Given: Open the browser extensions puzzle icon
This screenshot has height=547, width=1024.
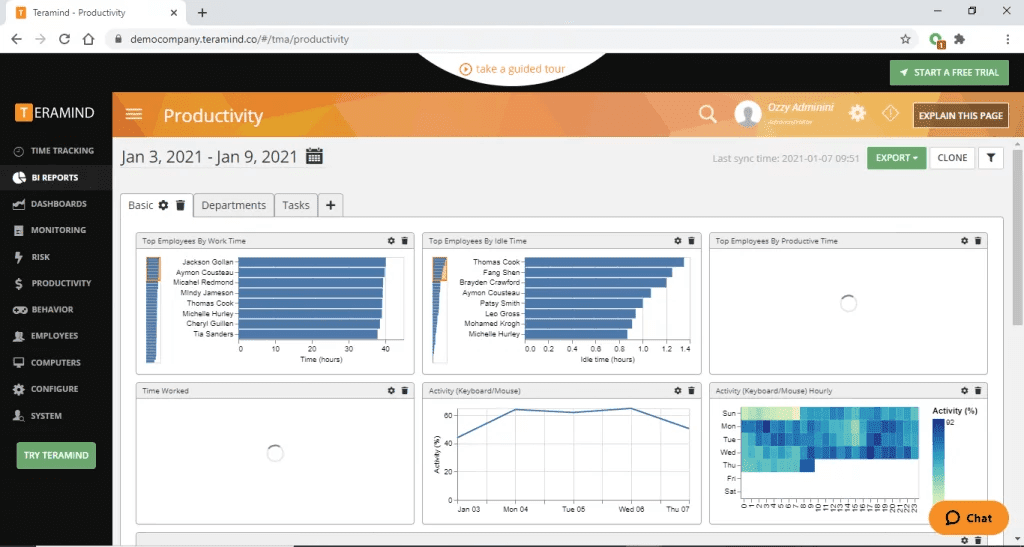Looking at the screenshot, I should [x=959, y=39].
